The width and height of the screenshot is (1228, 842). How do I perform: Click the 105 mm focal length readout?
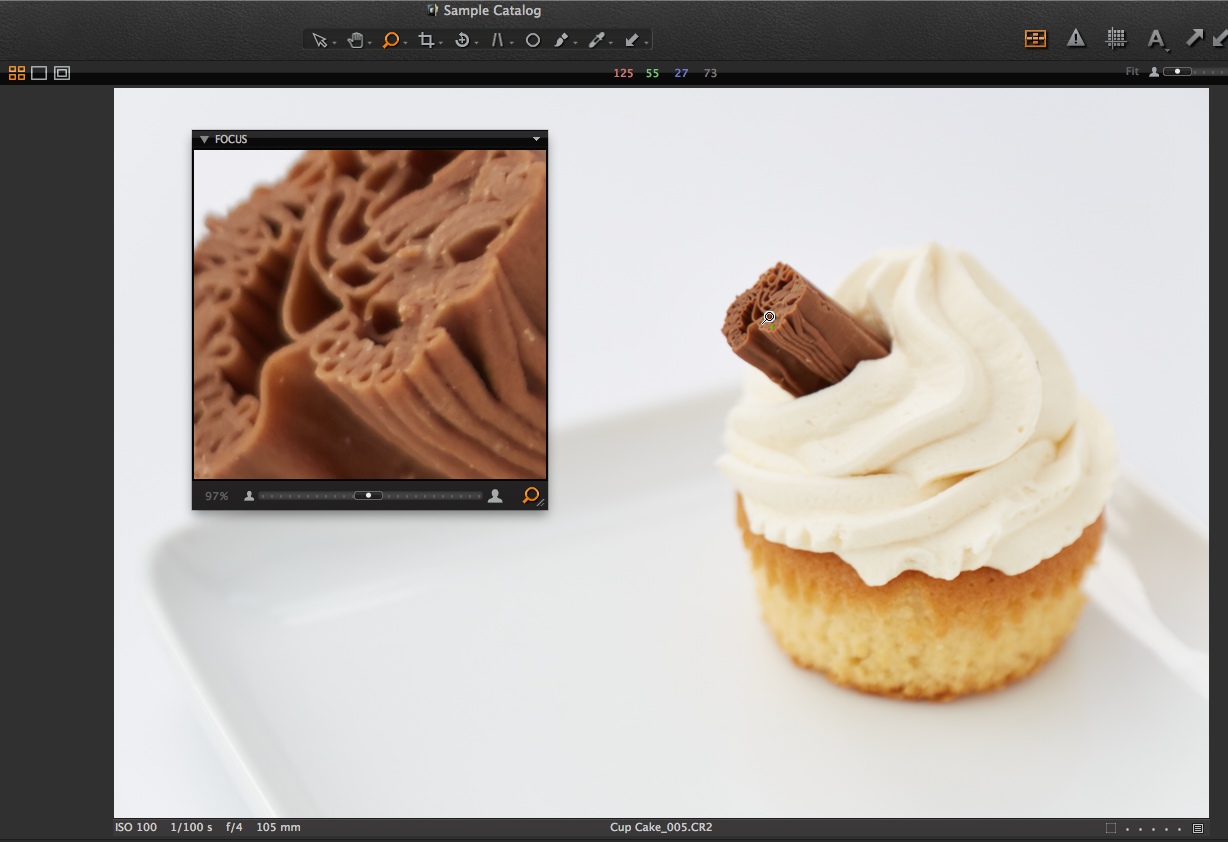[x=278, y=827]
